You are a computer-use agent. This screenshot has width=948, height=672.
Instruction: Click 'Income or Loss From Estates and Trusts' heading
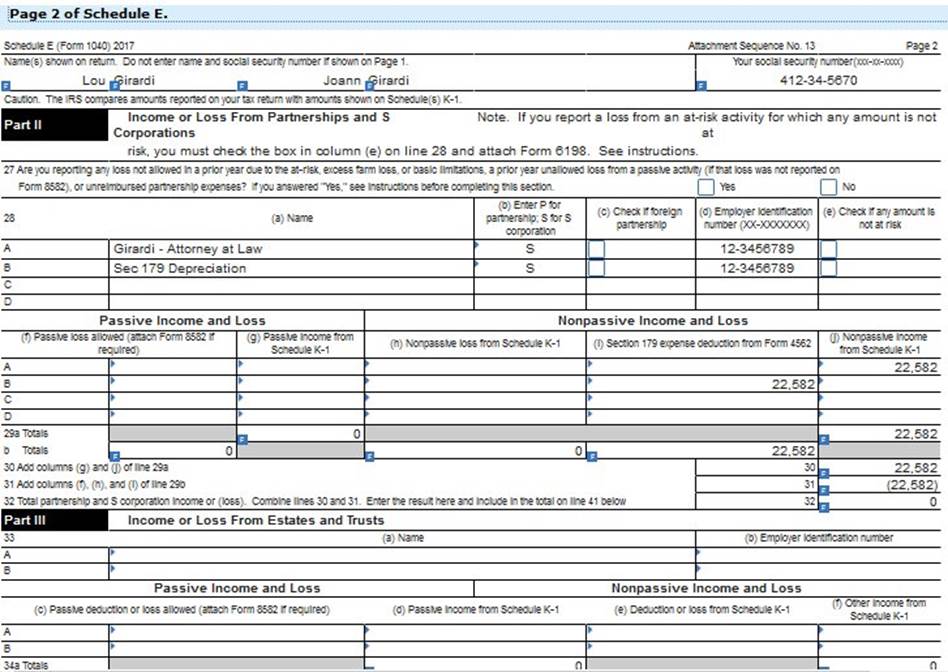coord(256,520)
